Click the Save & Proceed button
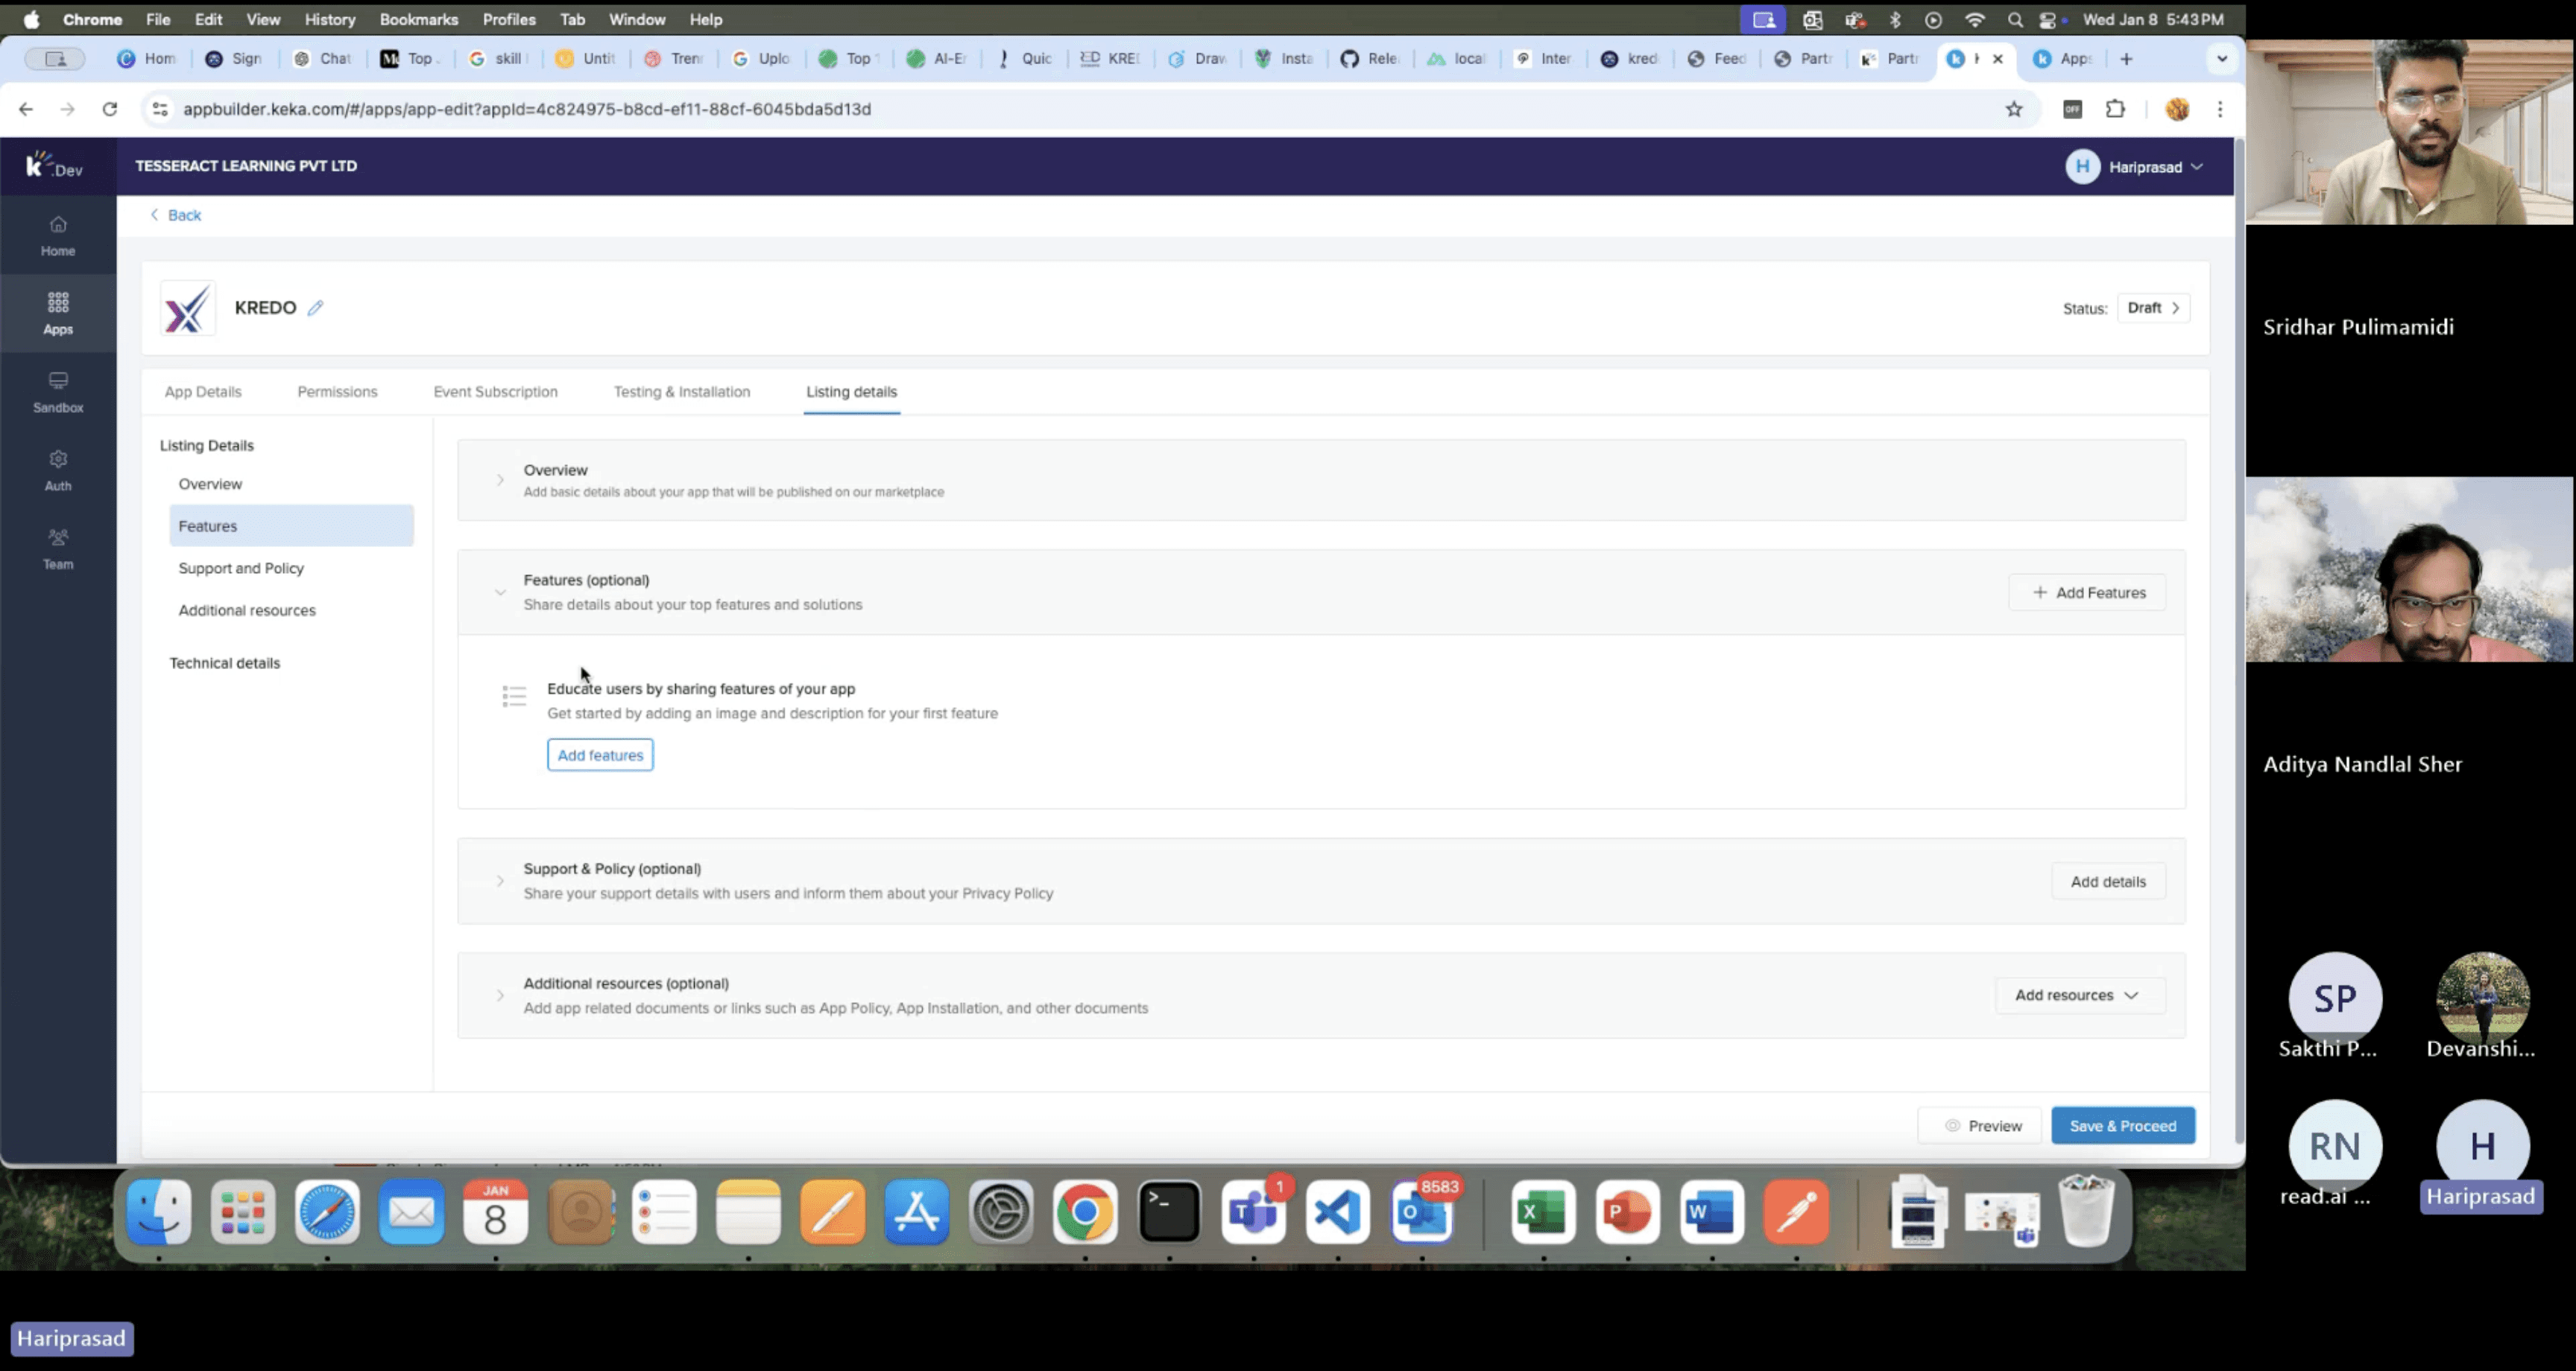 tap(2122, 1126)
